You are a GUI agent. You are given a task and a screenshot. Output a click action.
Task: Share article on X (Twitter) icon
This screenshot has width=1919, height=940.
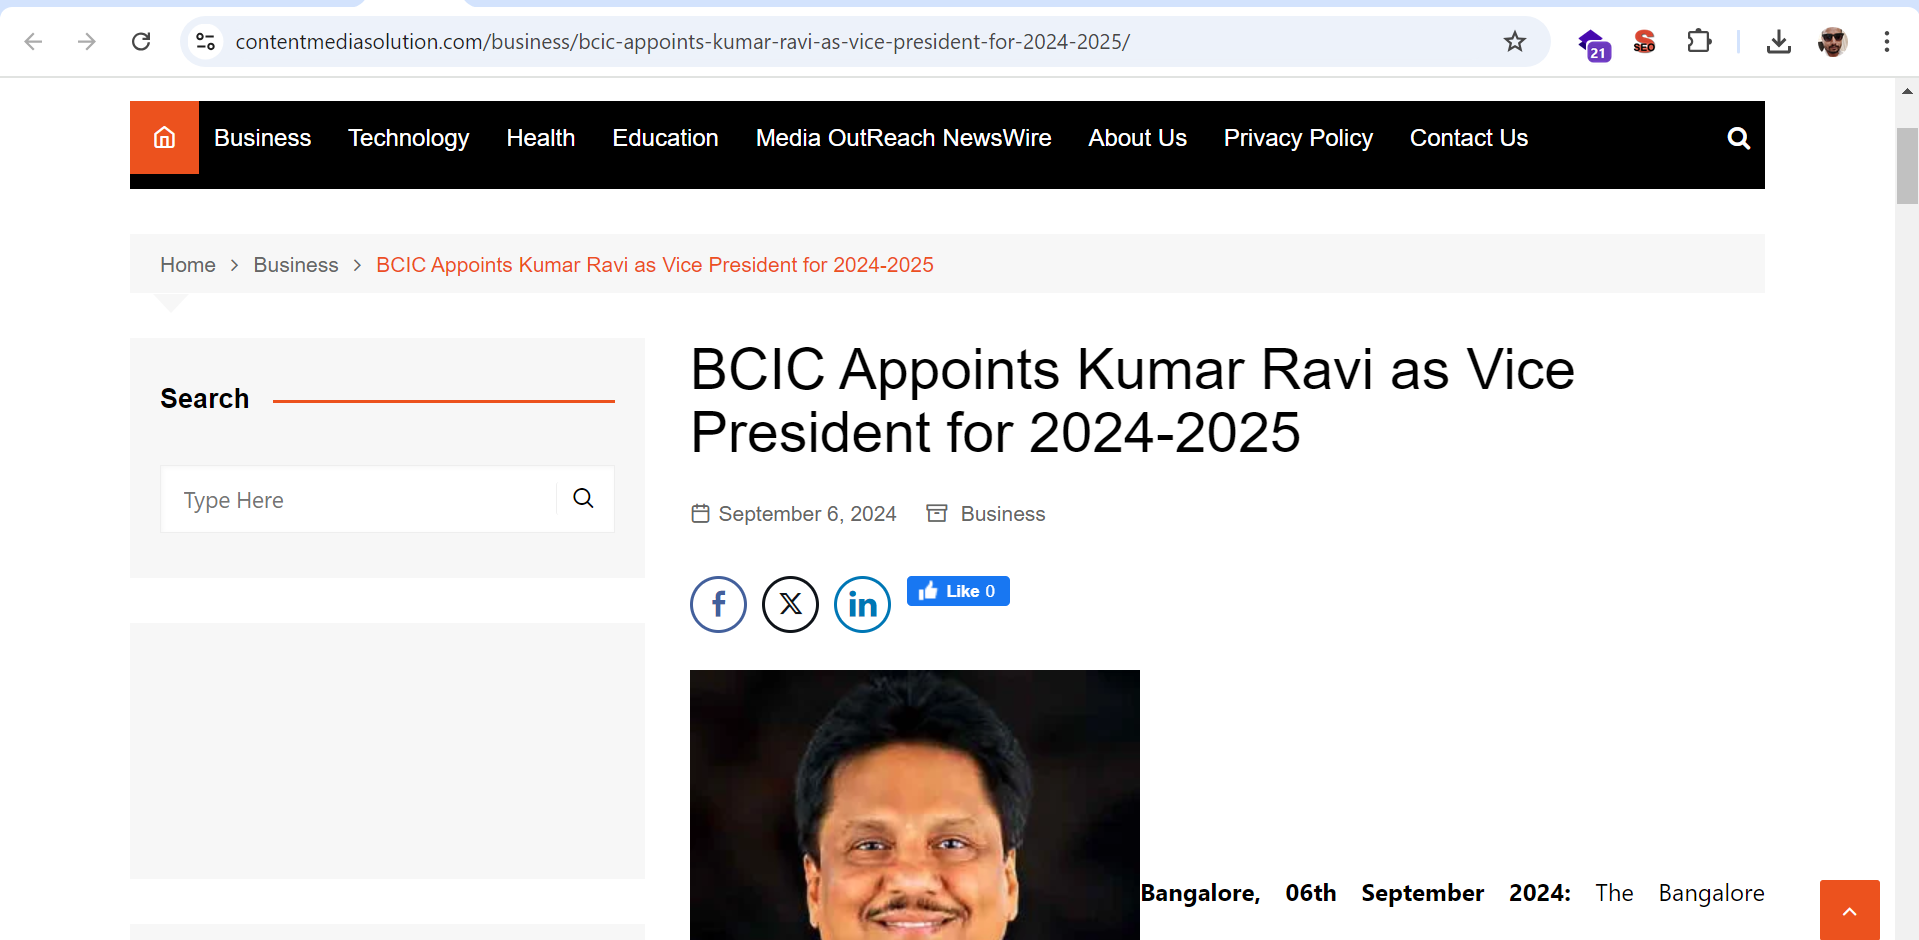pyautogui.click(x=790, y=604)
